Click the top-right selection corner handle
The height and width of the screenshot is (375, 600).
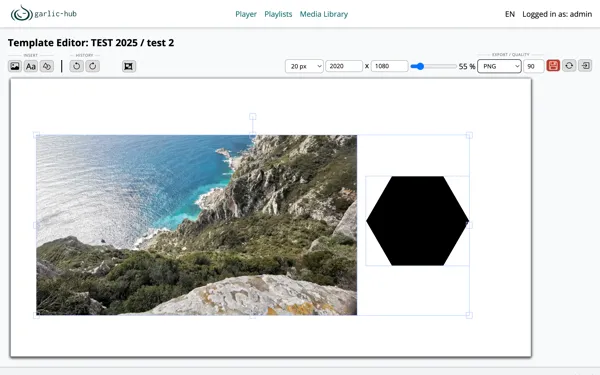469,135
